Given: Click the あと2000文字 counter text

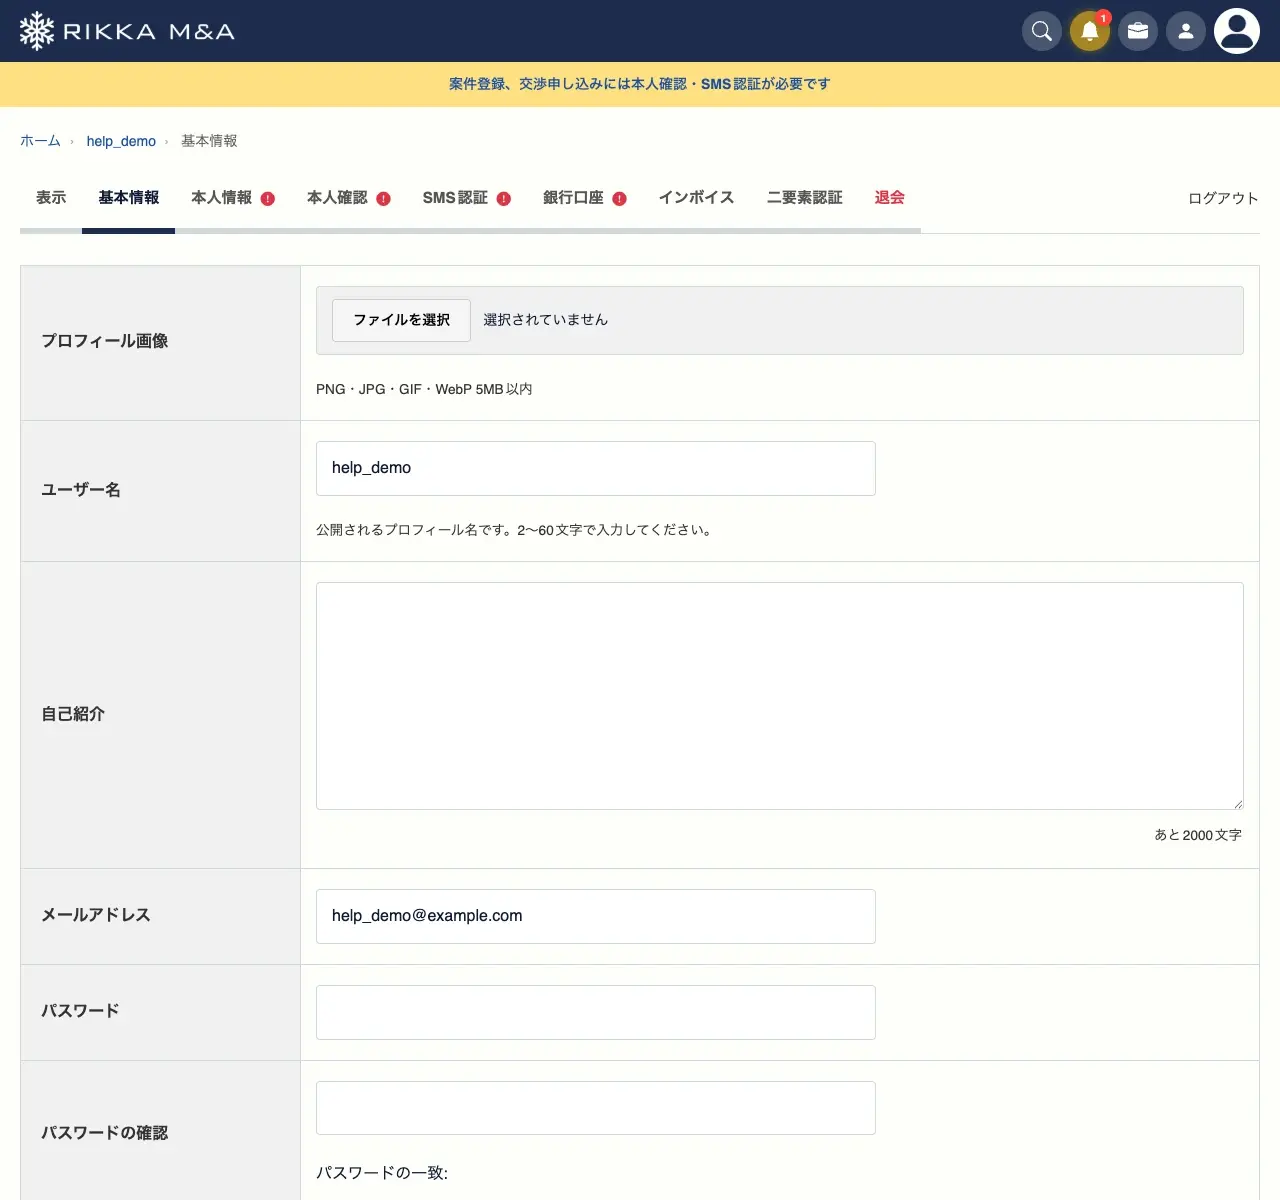Looking at the screenshot, I should tap(1198, 835).
